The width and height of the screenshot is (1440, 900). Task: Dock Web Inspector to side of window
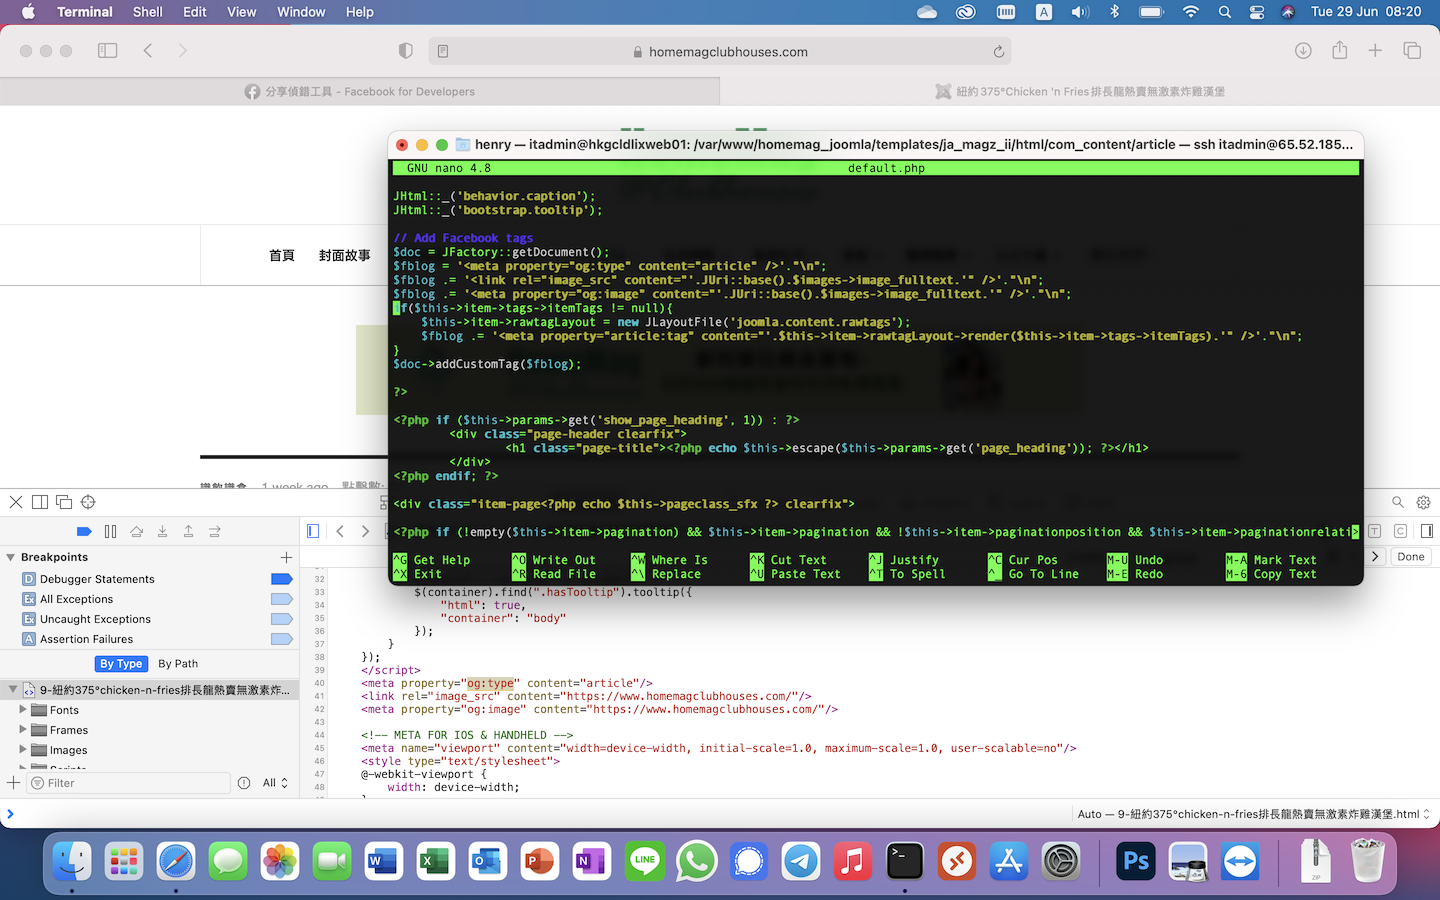tap(40, 502)
